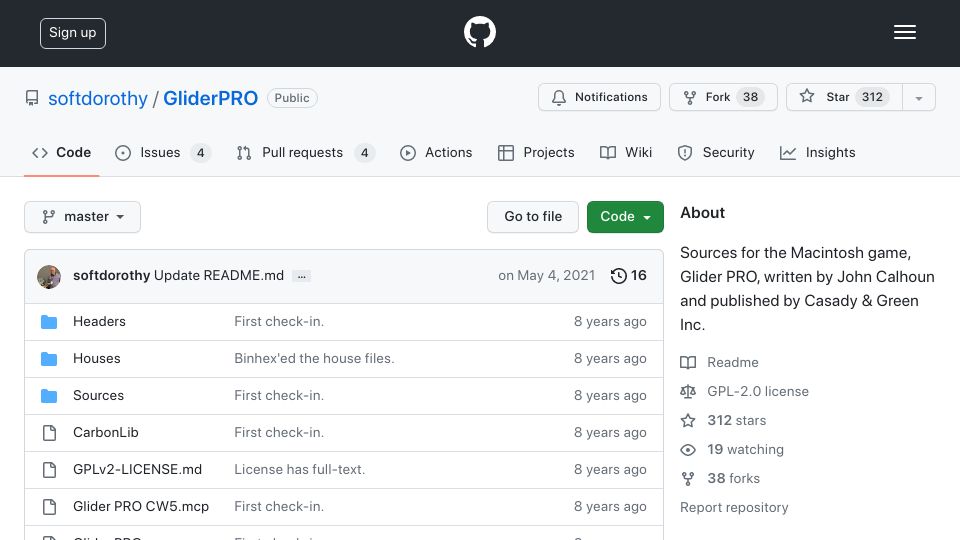Open "License has full-text." commit message
Image resolution: width=960 pixels, height=540 pixels.
pyautogui.click(x=299, y=470)
